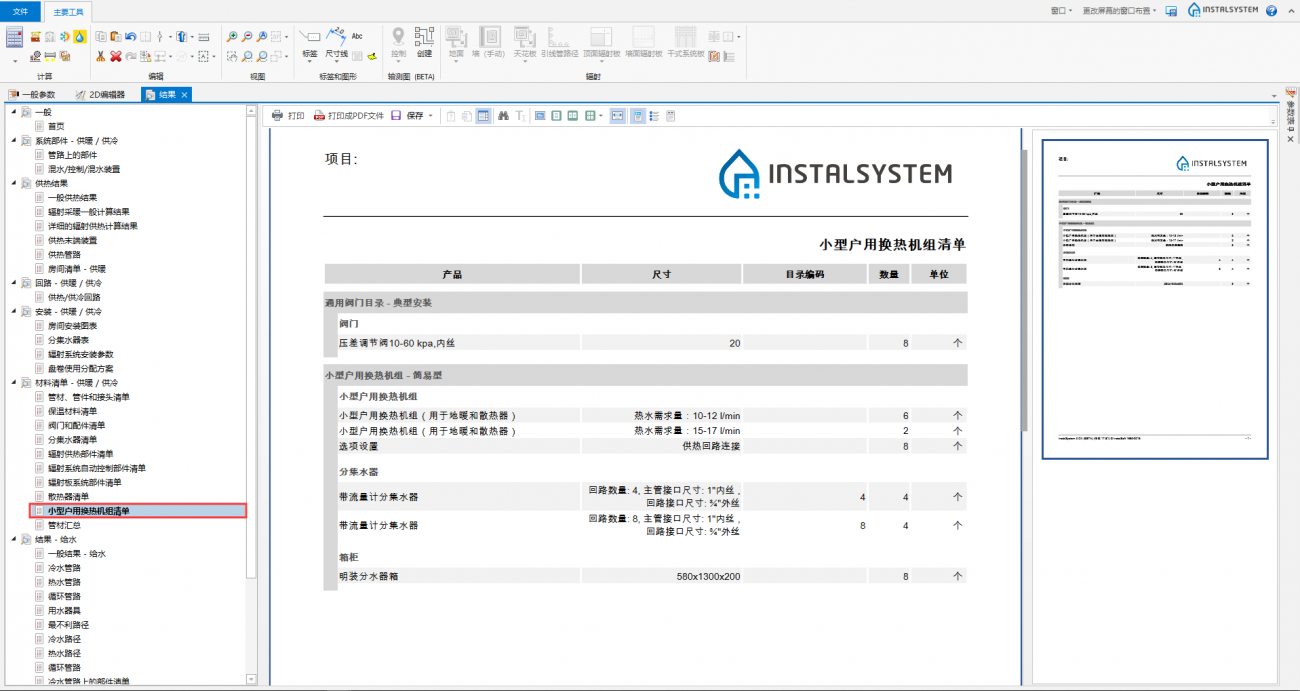Click the 打印成PDF文件 button

[x=348, y=116]
